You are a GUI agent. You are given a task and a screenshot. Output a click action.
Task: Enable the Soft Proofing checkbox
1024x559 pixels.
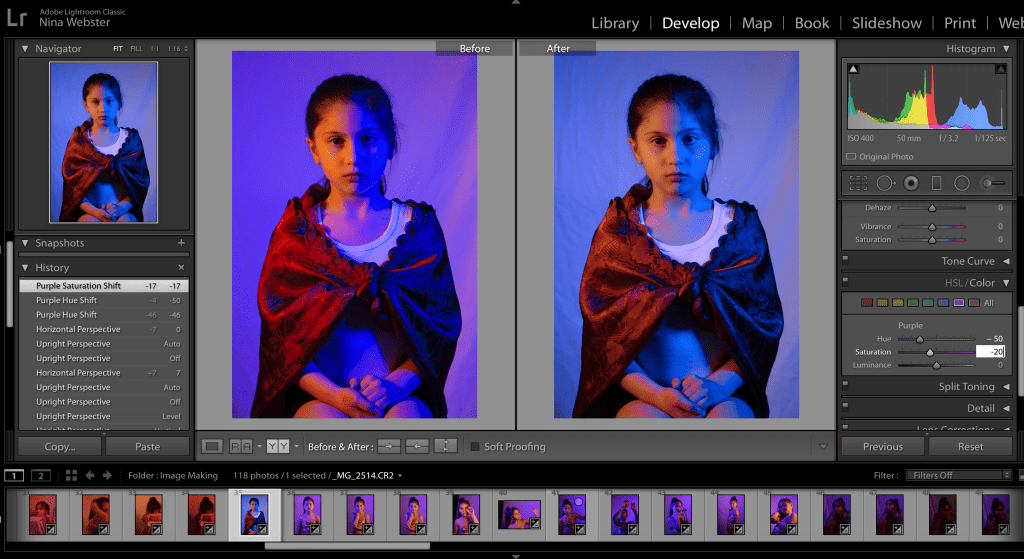476,446
